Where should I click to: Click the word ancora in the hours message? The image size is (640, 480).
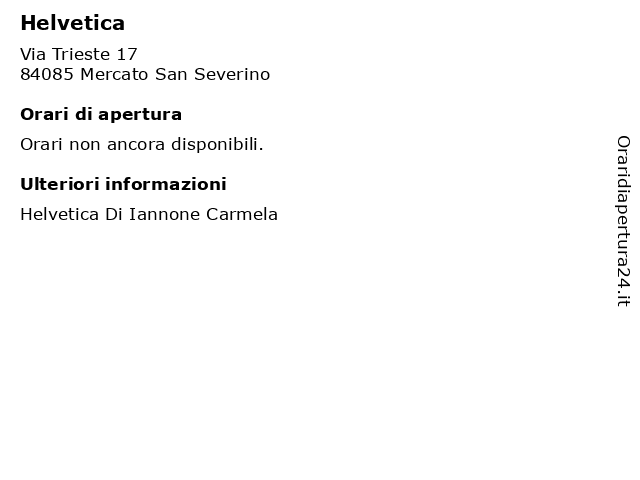(x=136, y=145)
